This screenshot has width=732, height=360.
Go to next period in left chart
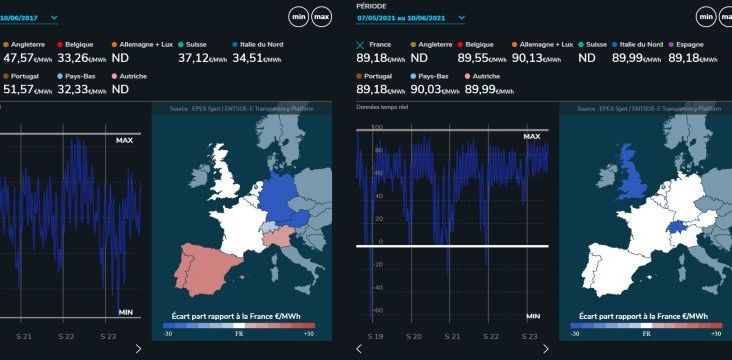[x=138, y=349]
